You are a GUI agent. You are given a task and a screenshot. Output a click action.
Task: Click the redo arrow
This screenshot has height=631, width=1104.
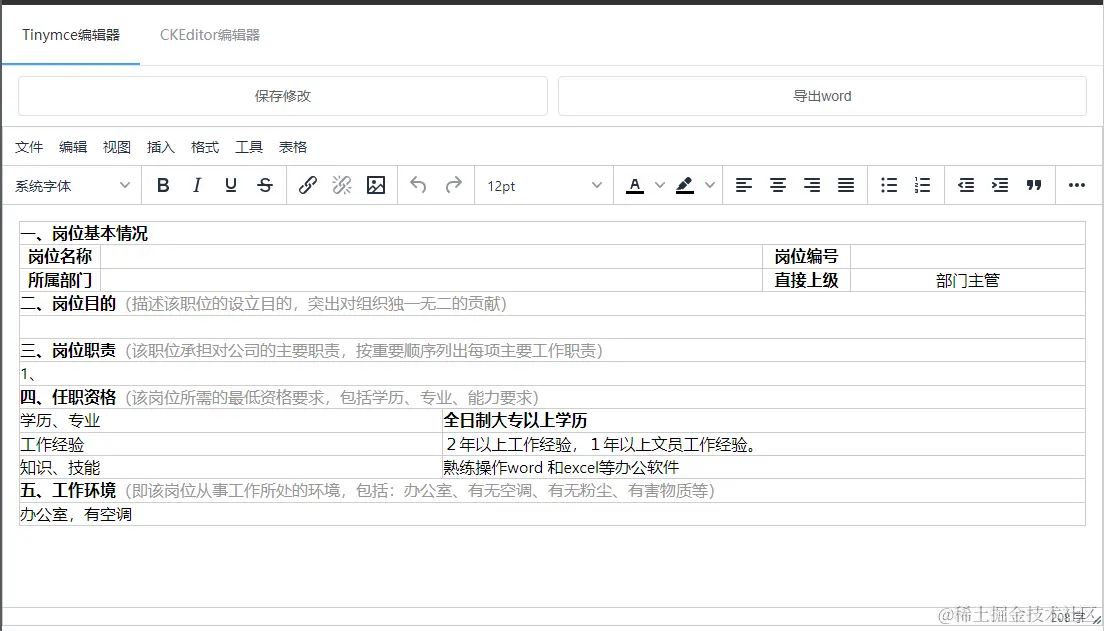453,186
